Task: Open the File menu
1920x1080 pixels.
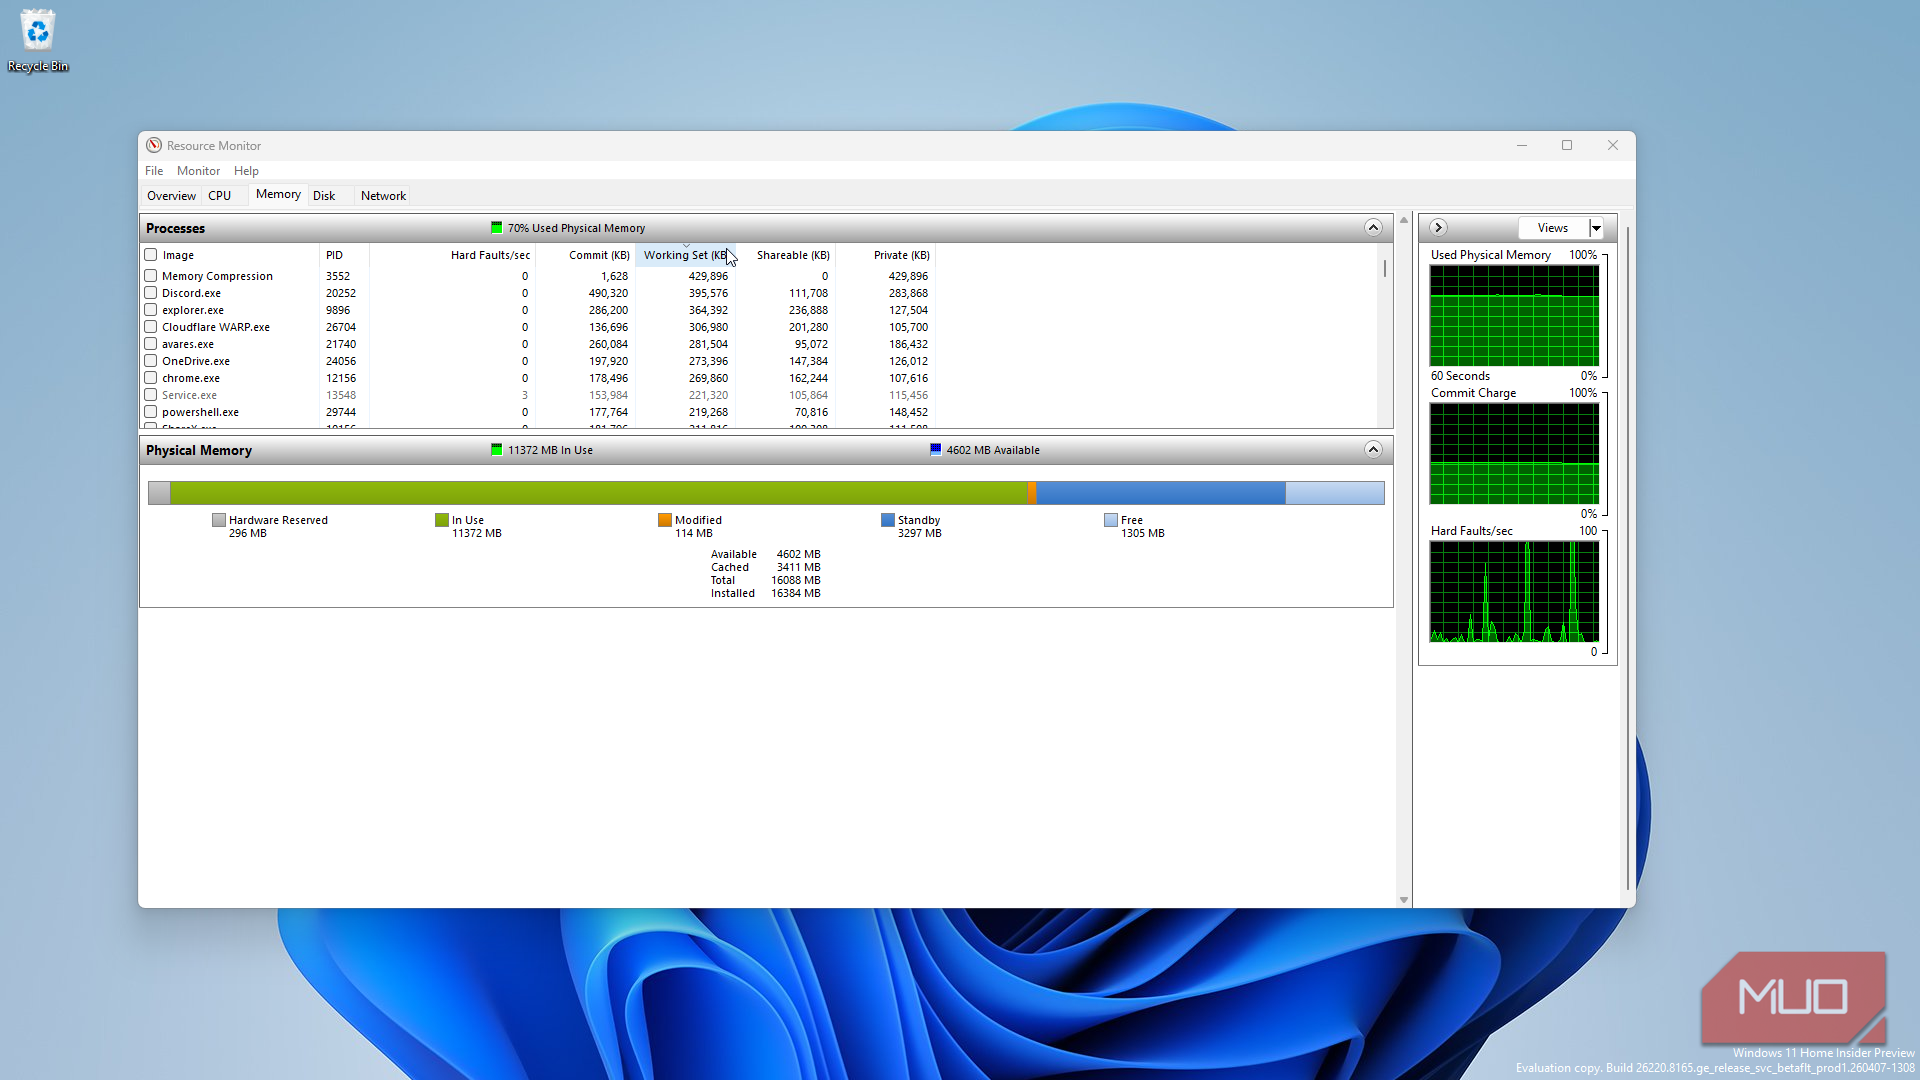Action: [154, 171]
